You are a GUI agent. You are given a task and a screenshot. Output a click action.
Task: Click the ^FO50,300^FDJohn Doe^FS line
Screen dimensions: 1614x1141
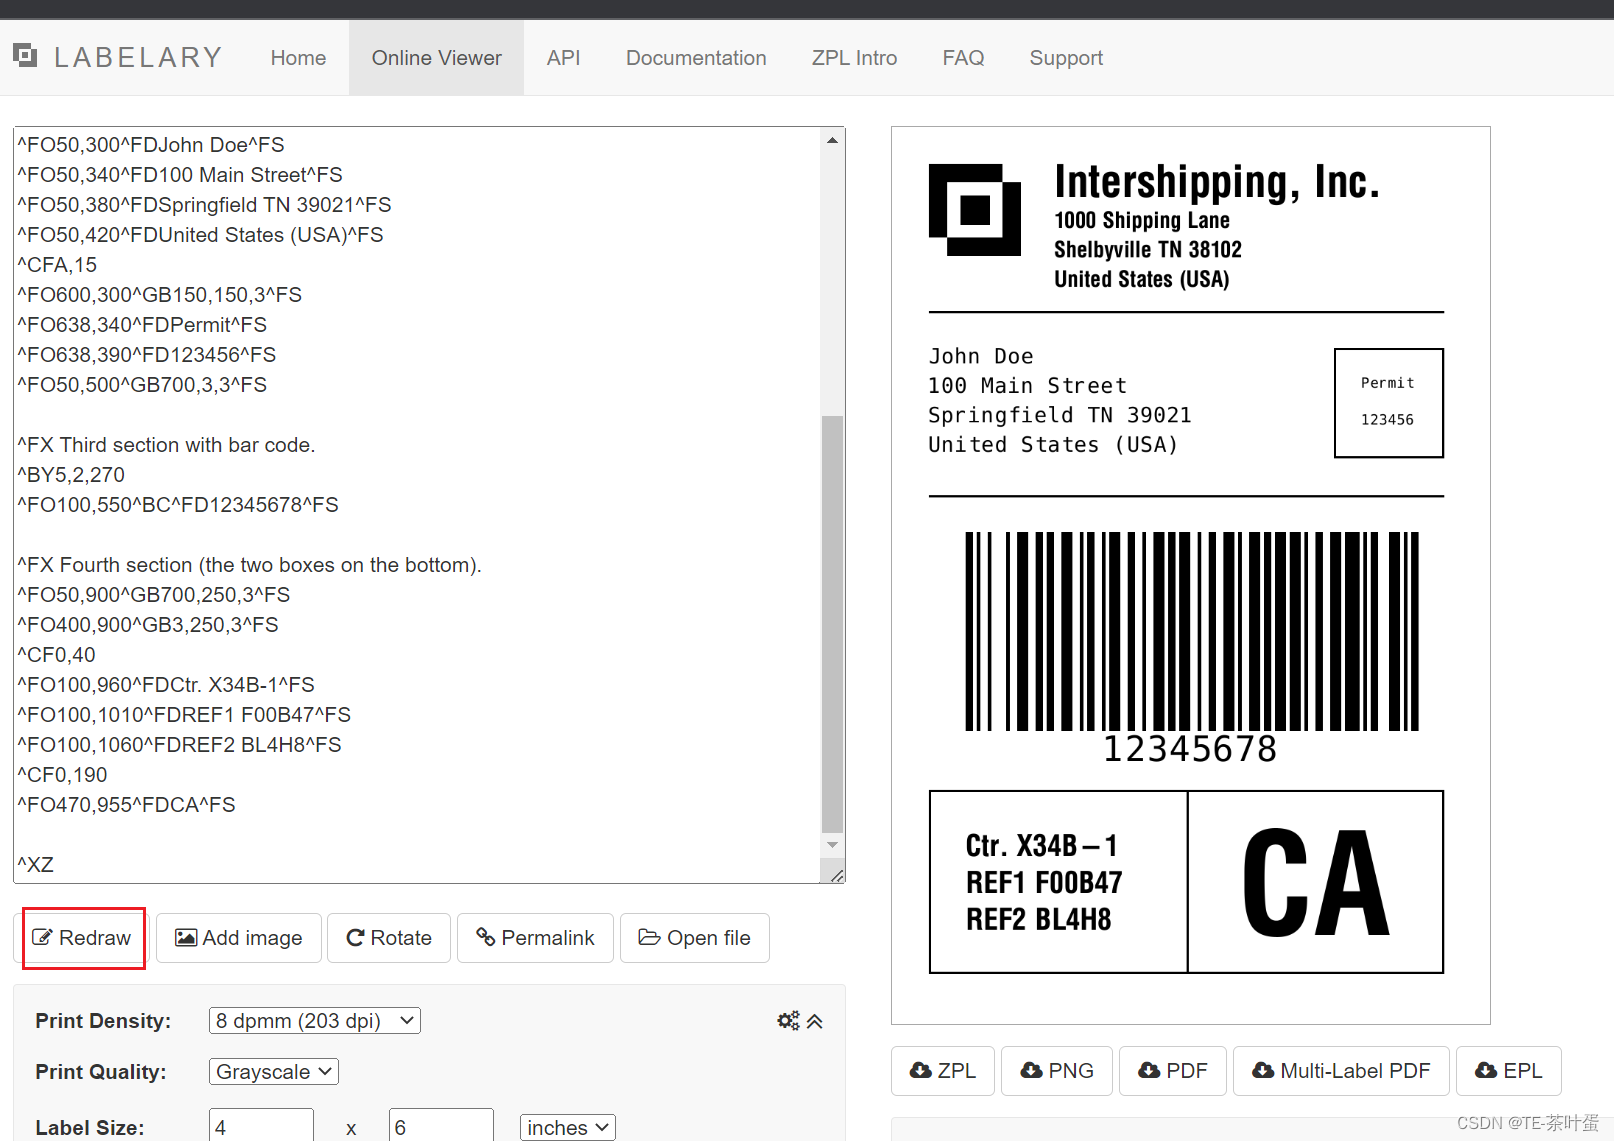pos(151,145)
